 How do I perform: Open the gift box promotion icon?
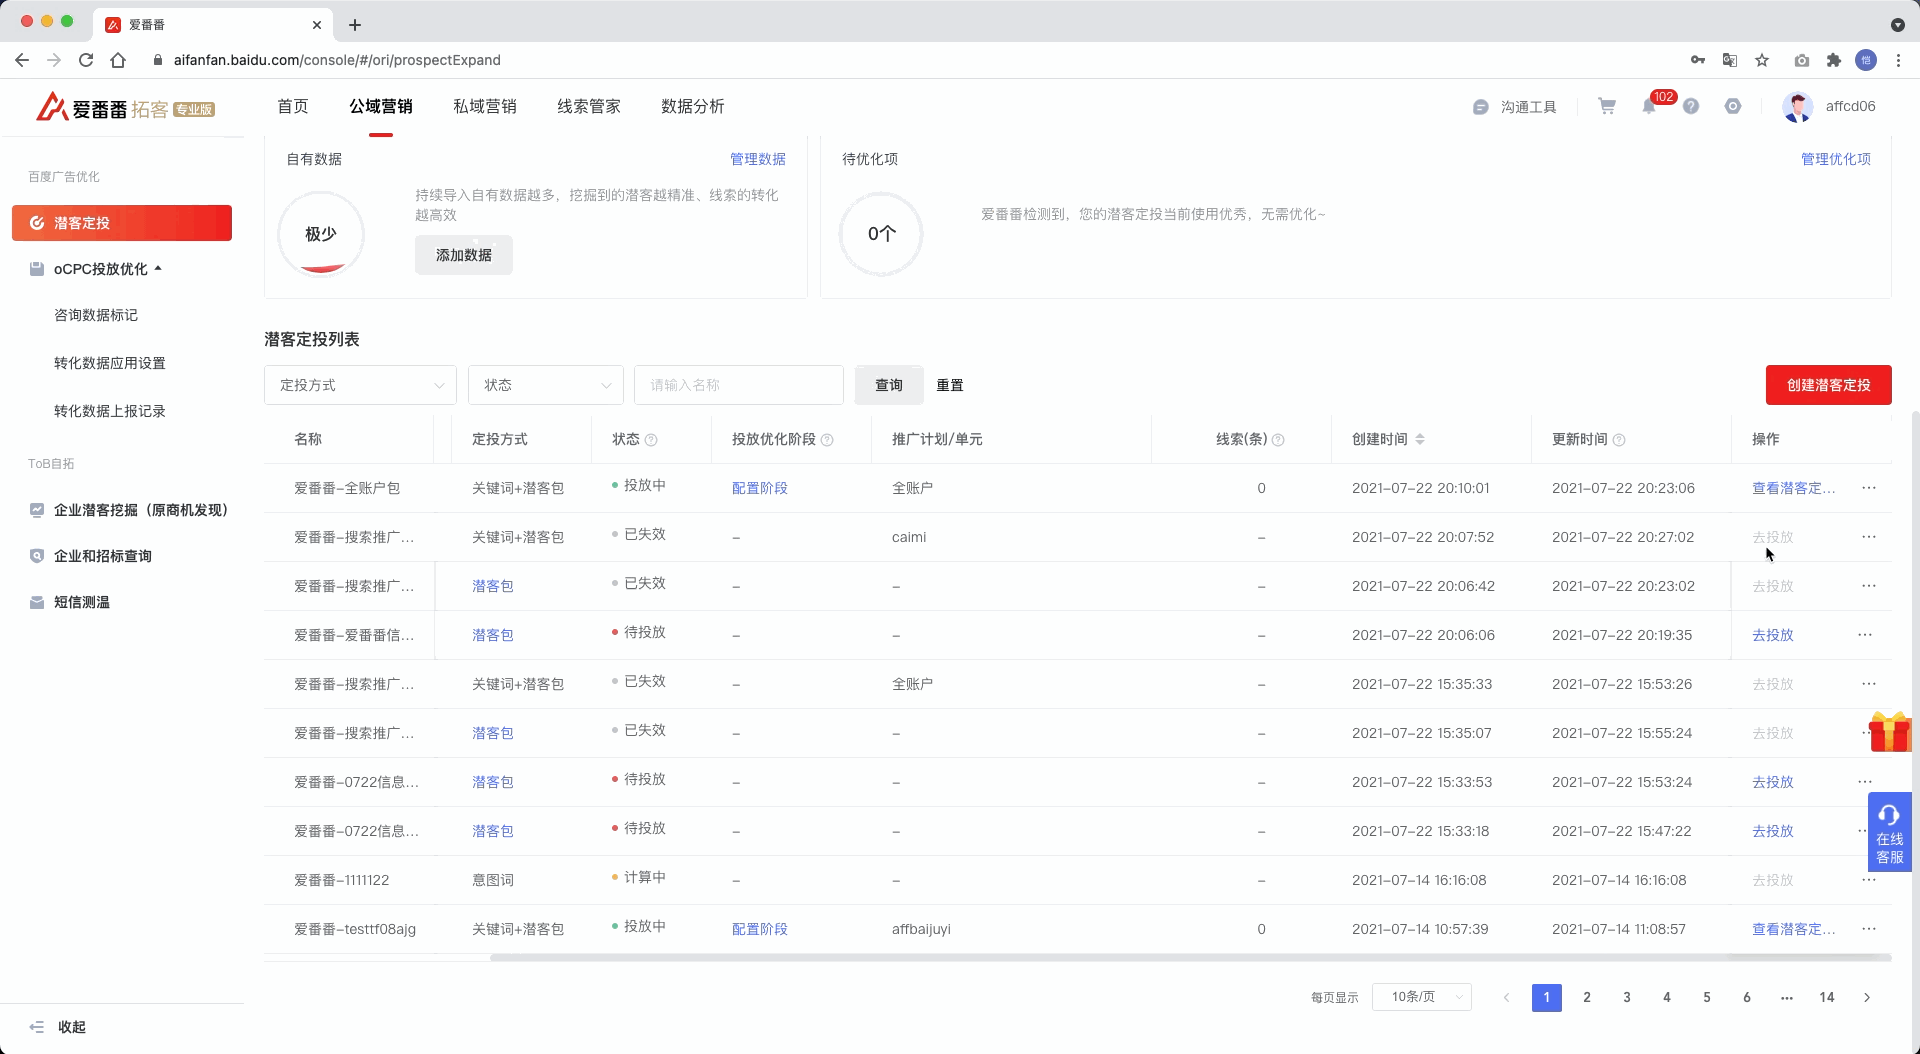pyautogui.click(x=1890, y=732)
